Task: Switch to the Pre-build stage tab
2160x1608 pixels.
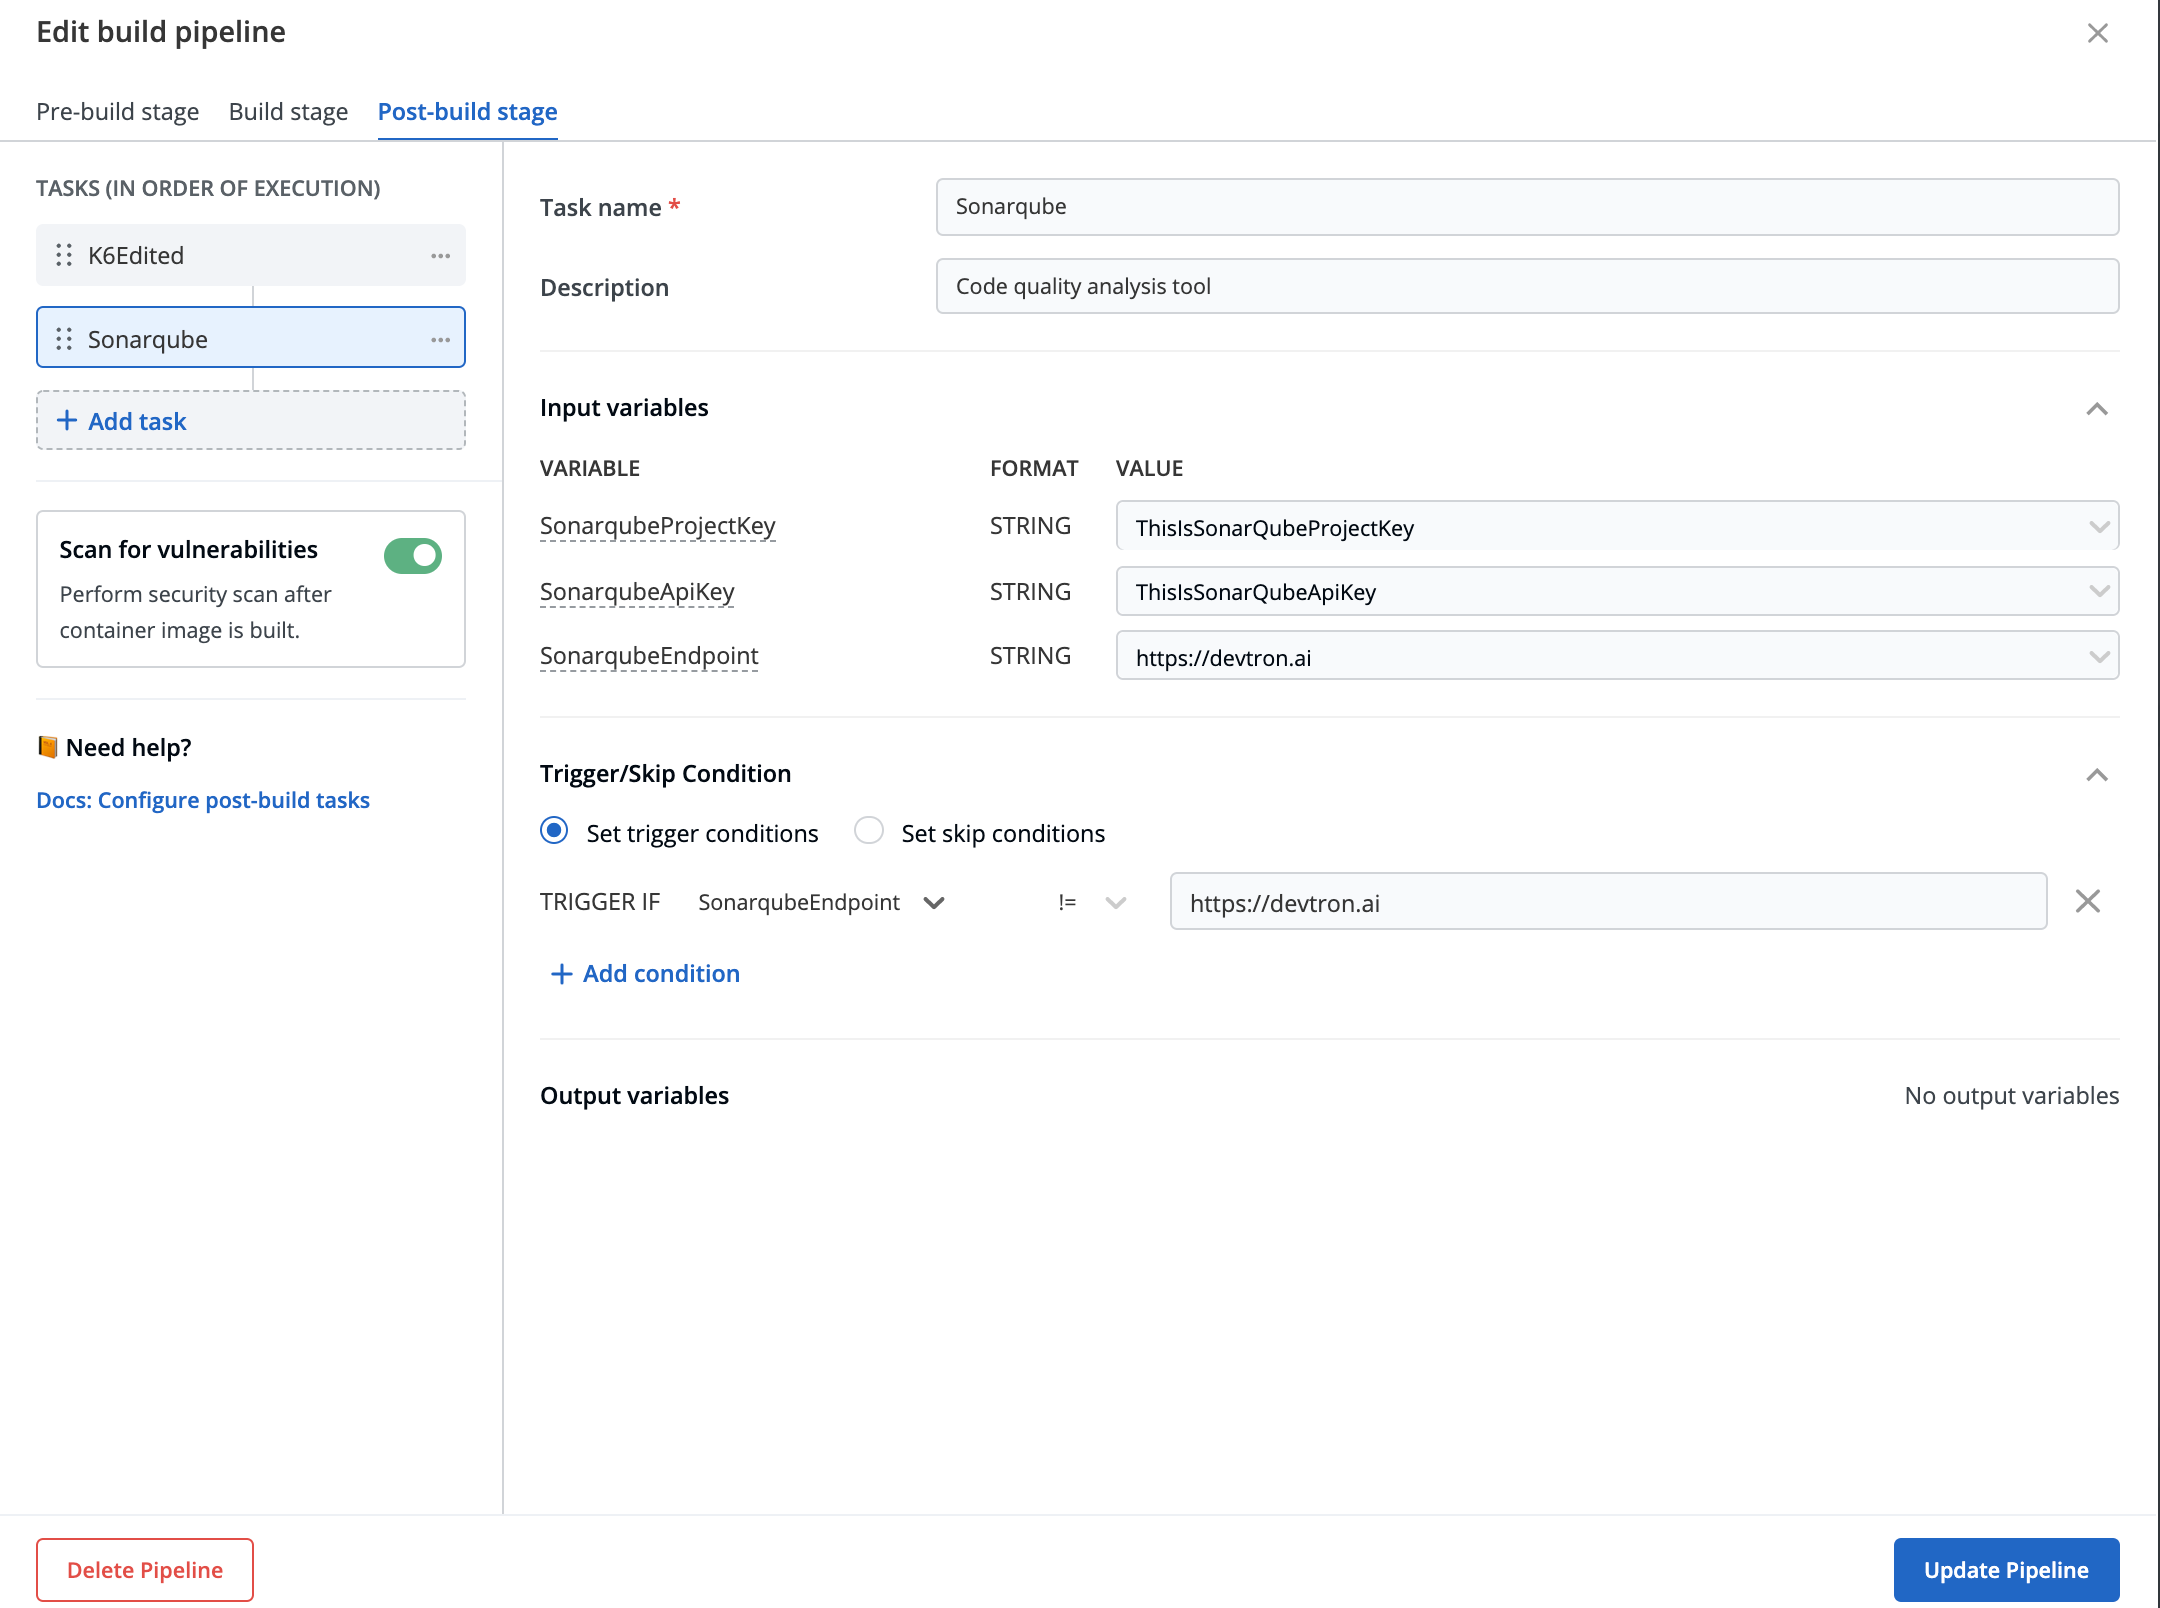Action: [118, 111]
